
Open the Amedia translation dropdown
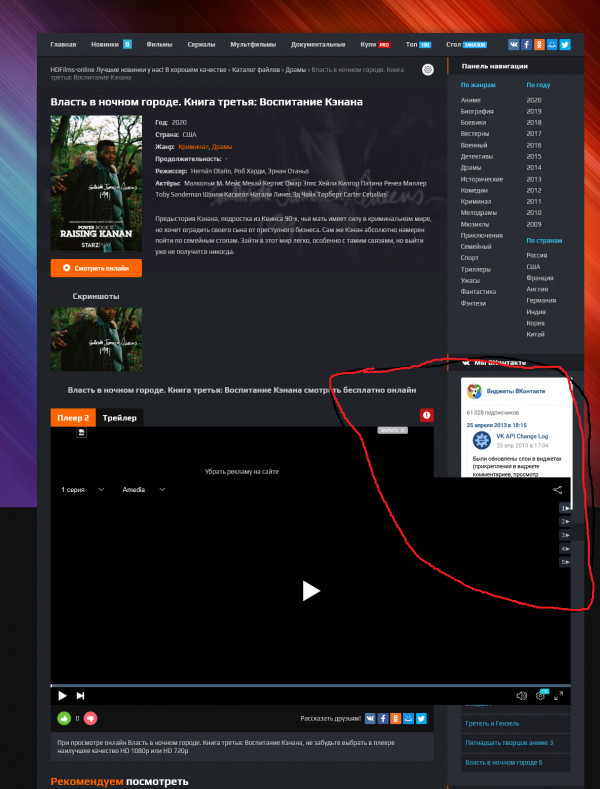pyautogui.click(x=144, y=490)
